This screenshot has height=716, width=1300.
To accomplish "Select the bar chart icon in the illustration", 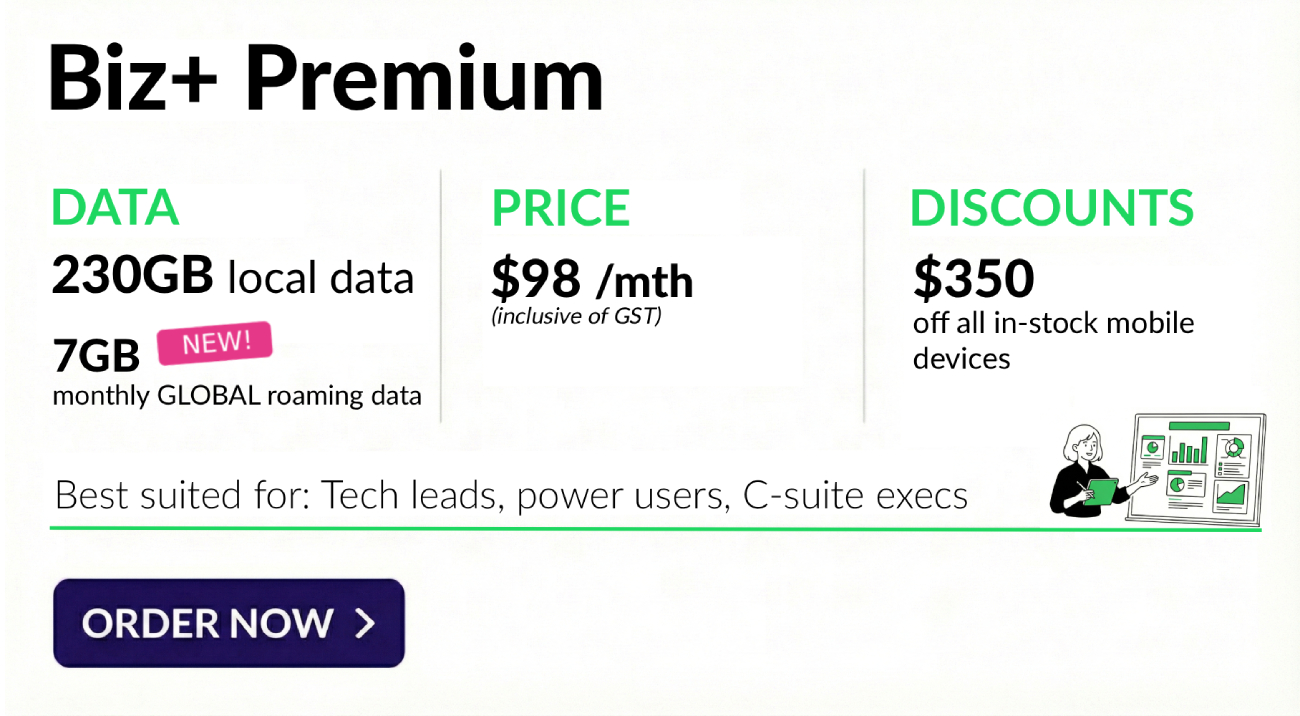I will tap(1189, 449).
